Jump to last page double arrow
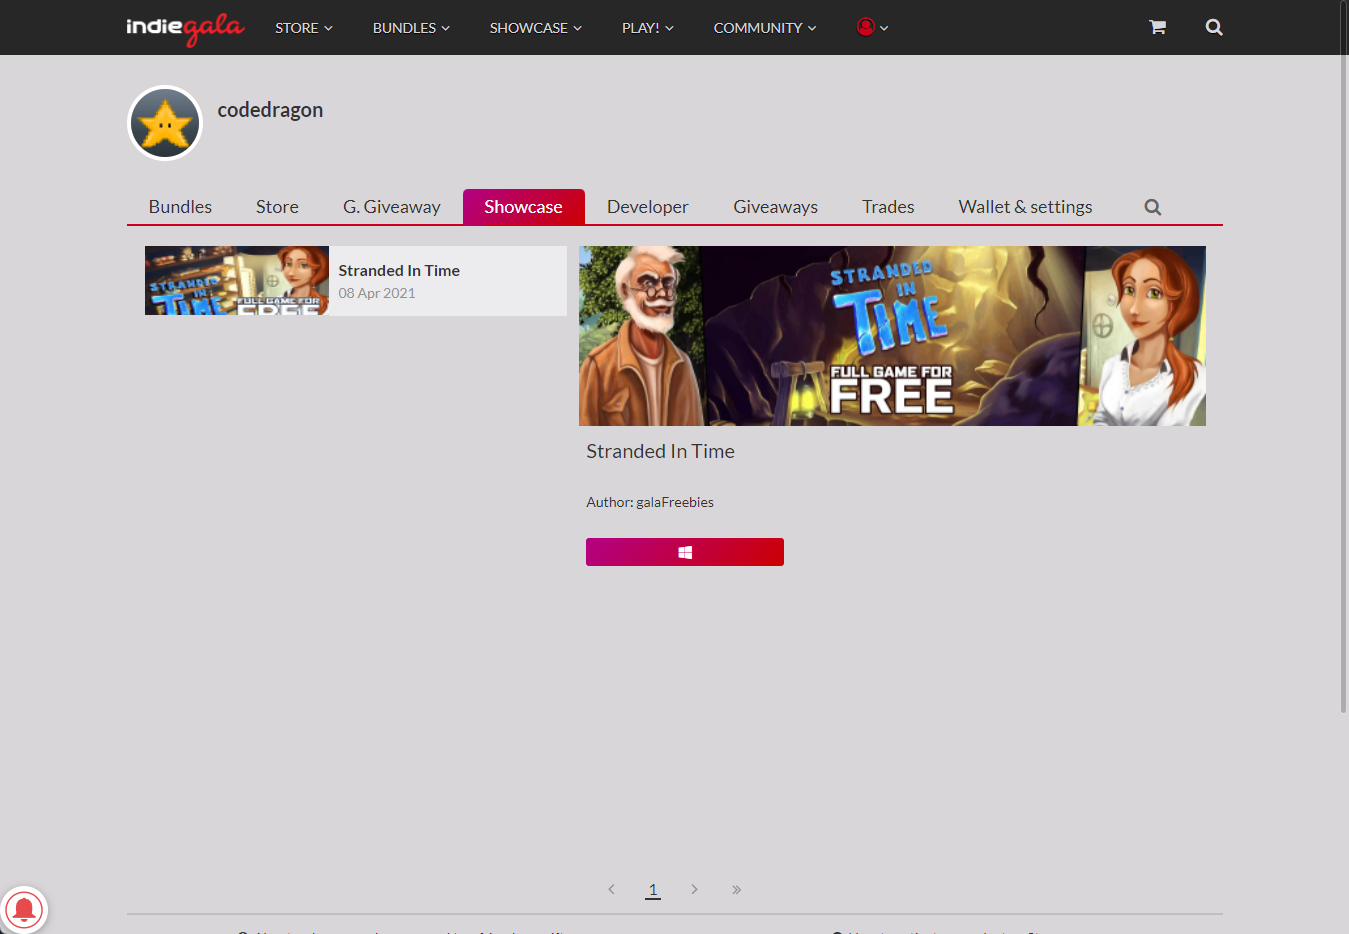1349x934 pixels. tap(736, 889)
